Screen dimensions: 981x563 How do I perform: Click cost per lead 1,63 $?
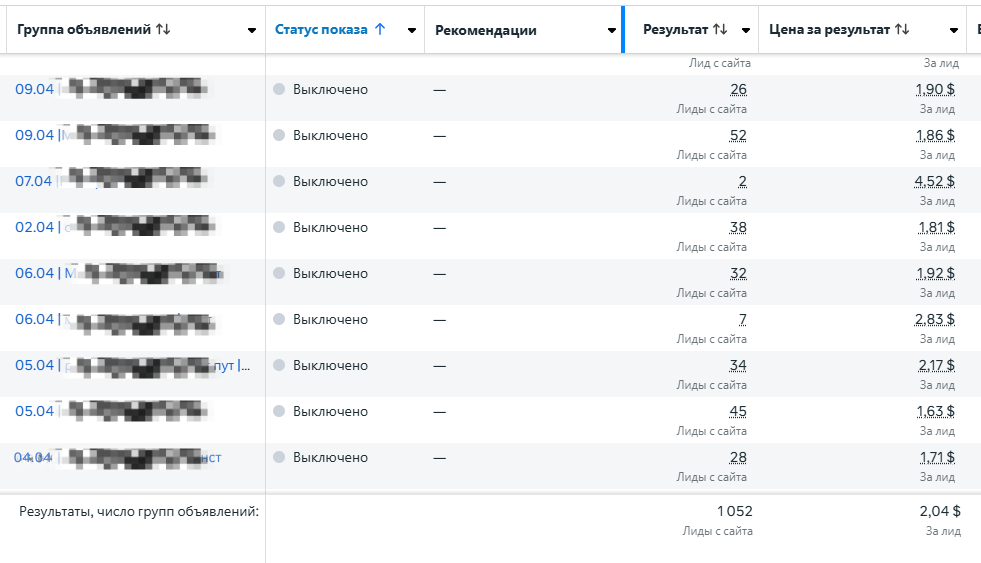coord(935,412)
